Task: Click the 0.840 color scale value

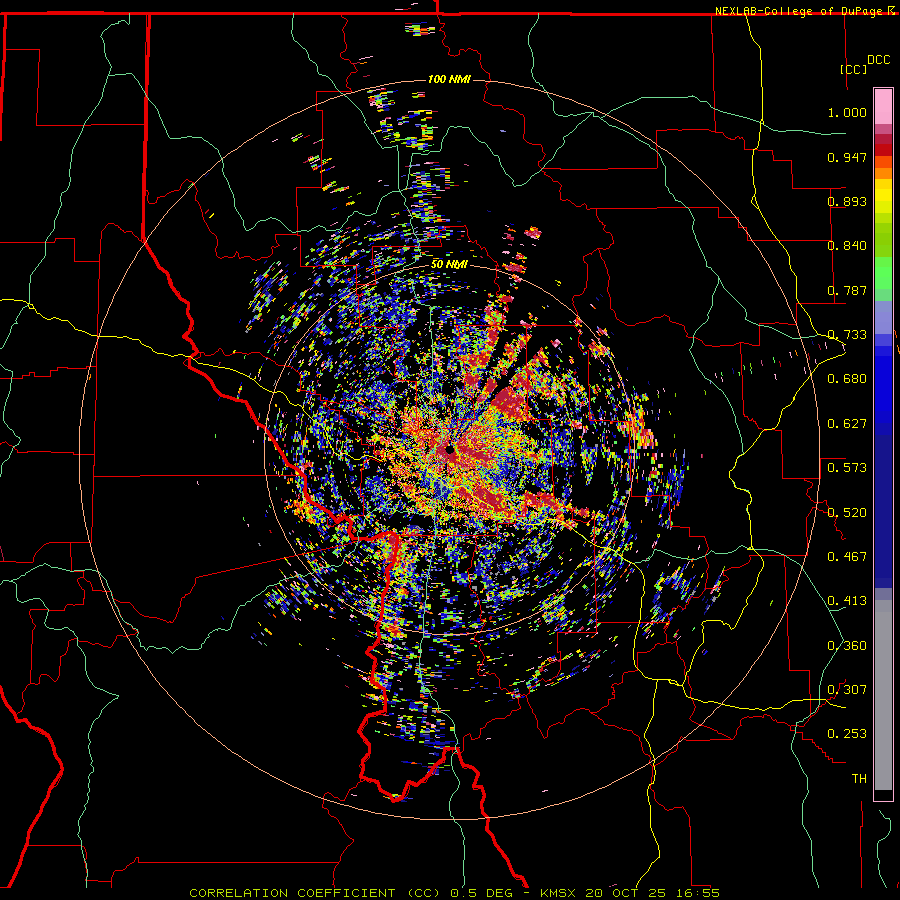Action: tap(847, 246)
